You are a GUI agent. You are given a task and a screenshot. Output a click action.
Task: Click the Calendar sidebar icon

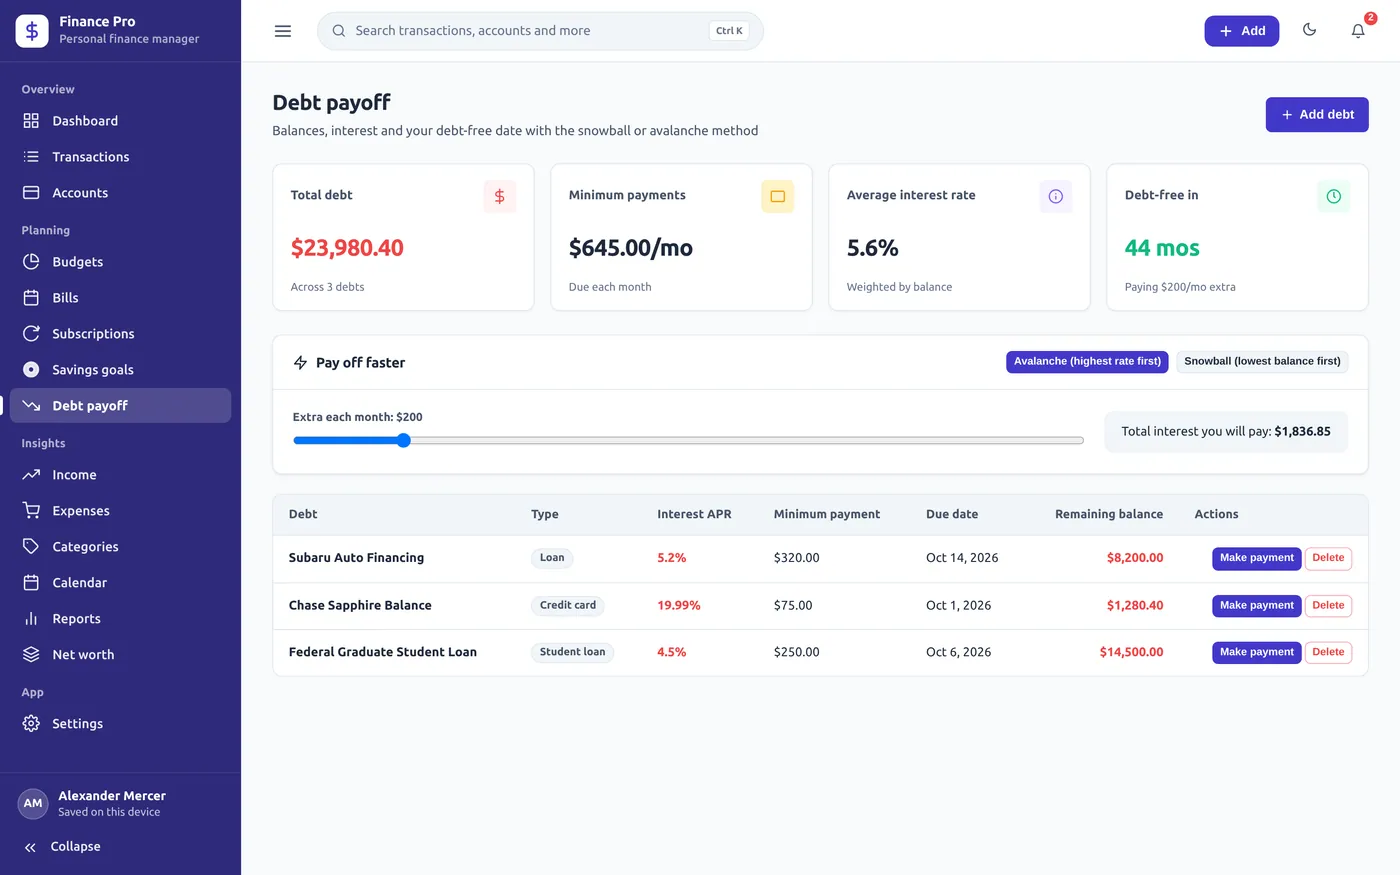coord(31,583)
